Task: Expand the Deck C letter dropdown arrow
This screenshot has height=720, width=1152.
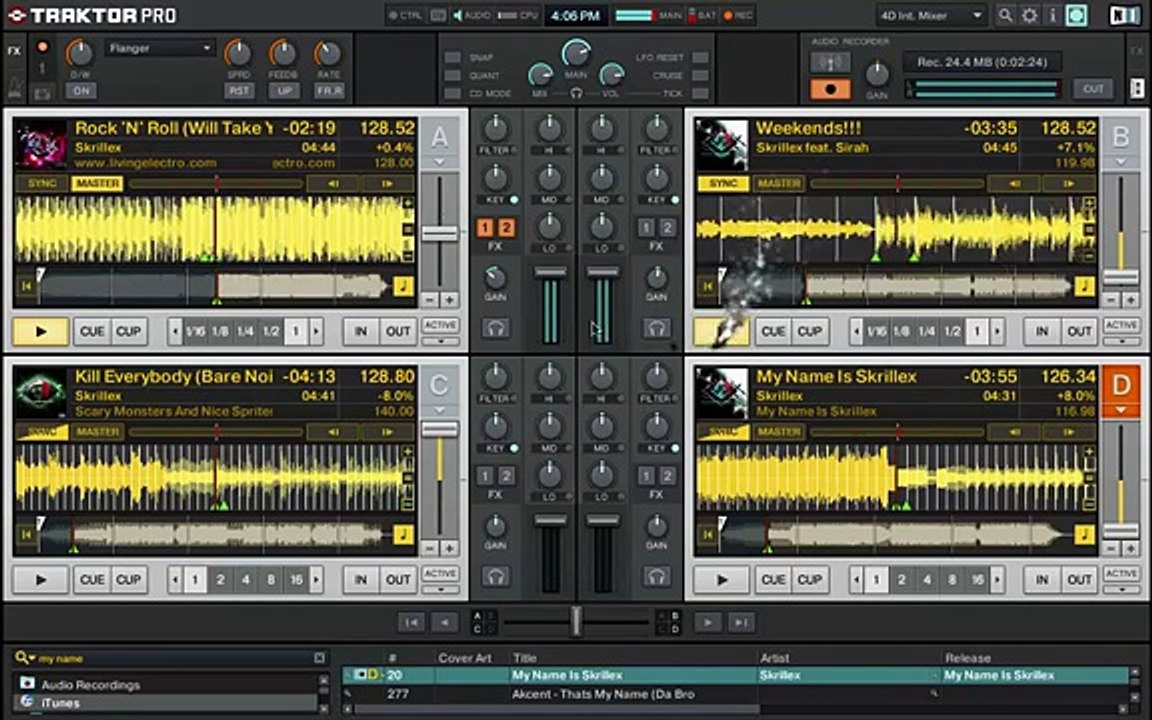Action: [439, 410]
